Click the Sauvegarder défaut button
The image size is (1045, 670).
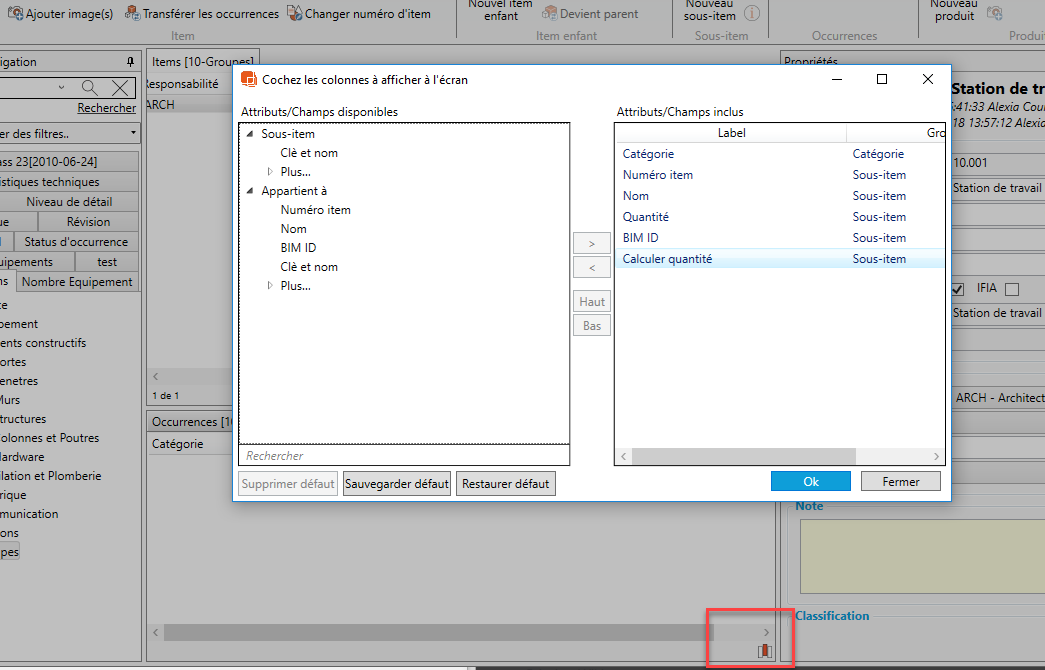tap(396, 484)
